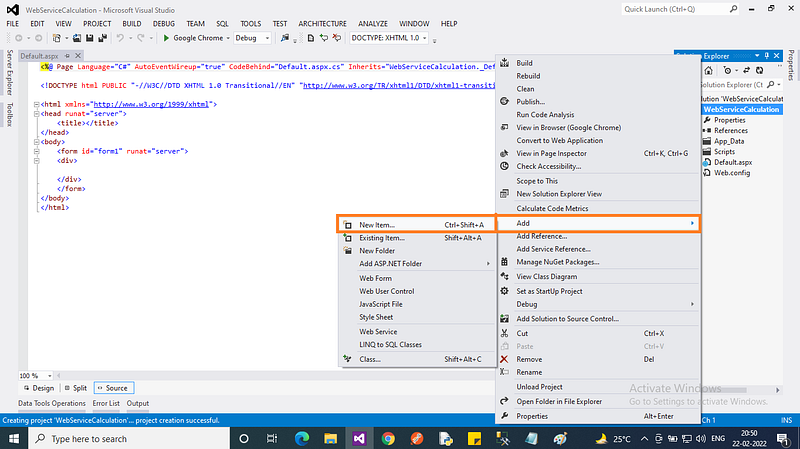Screen dimensions: 800x449
Task: Click the Windows Start button
Action: coord(14,438)
